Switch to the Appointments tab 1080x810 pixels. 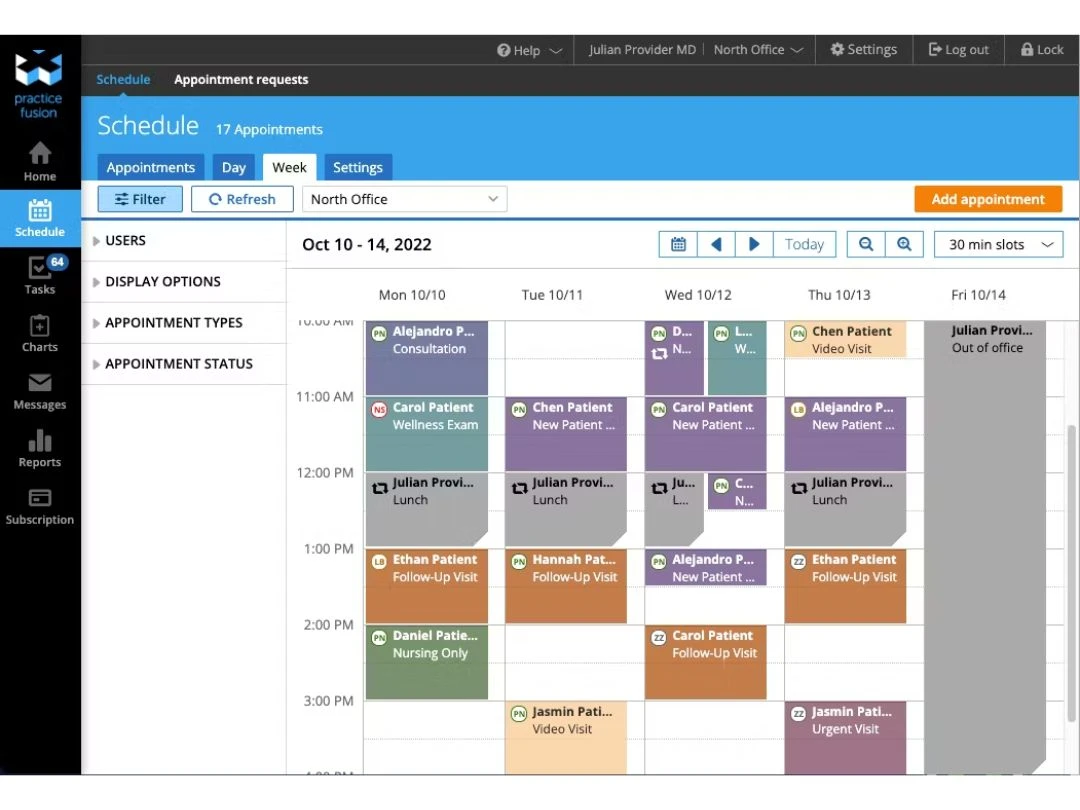[151, 167]
